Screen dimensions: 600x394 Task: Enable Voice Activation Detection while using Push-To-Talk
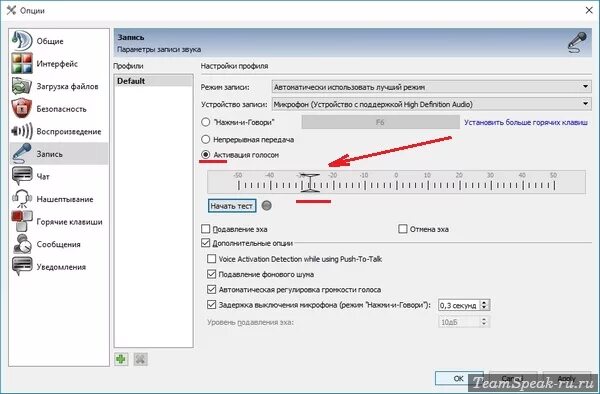tap(211, 259)
